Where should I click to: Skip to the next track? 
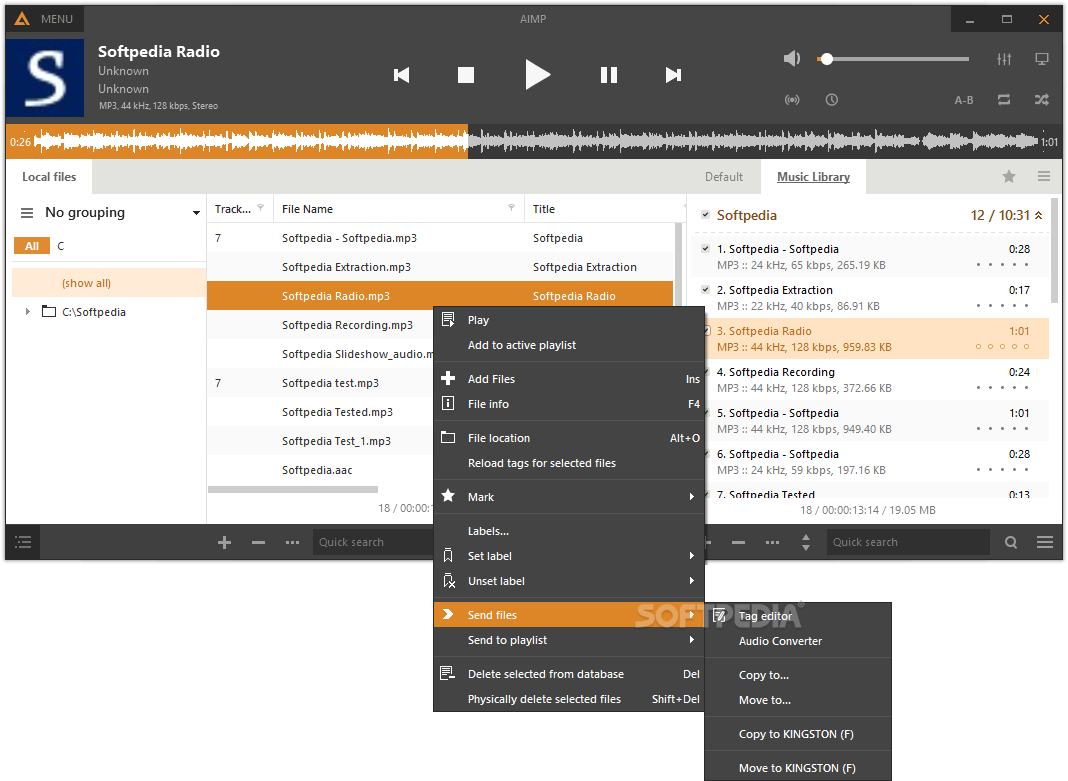tap(673, 75)
